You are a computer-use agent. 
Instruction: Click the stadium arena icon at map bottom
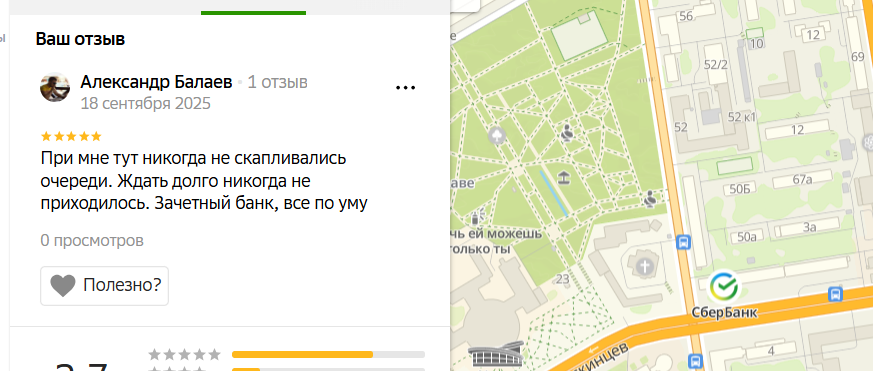[496, 355]
